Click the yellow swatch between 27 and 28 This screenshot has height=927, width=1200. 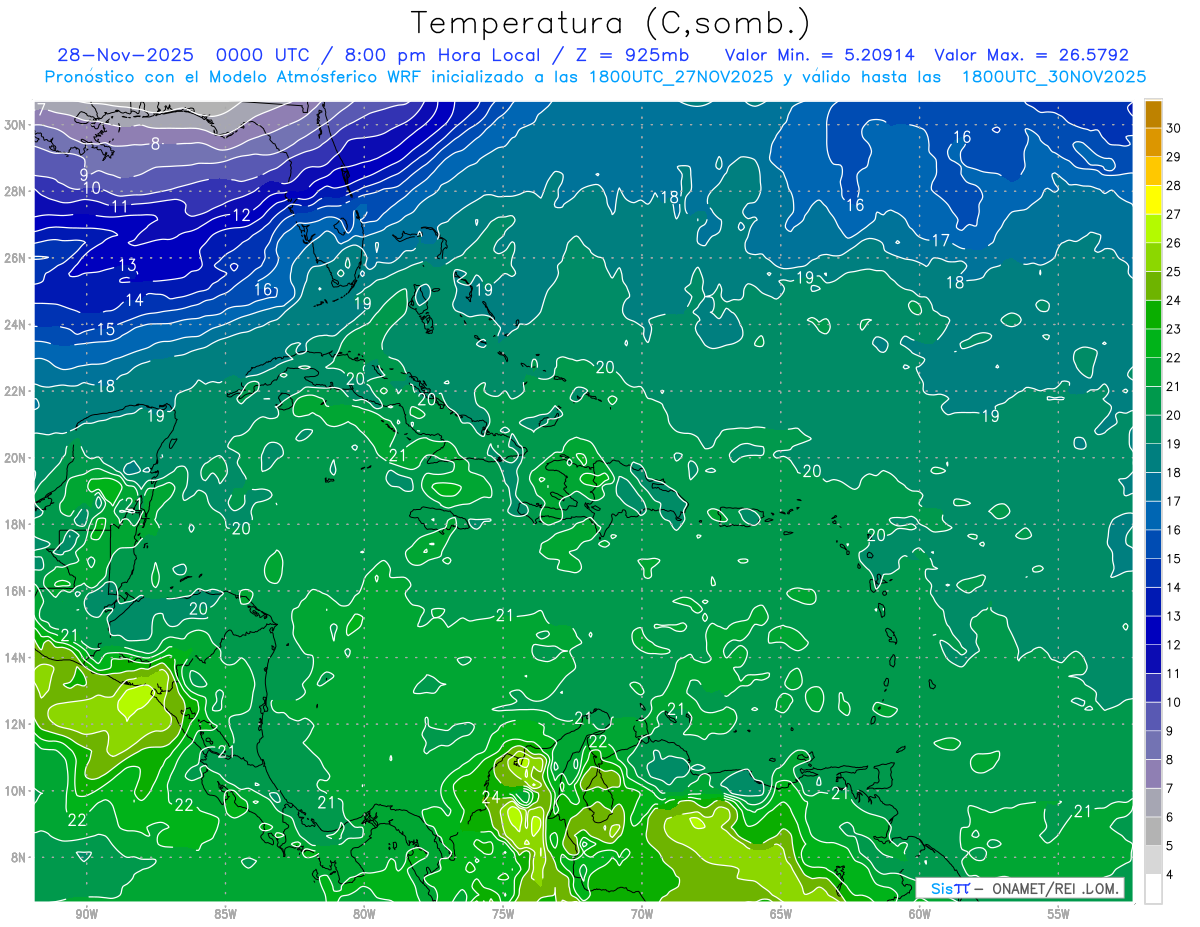(x=1153, y=200)
